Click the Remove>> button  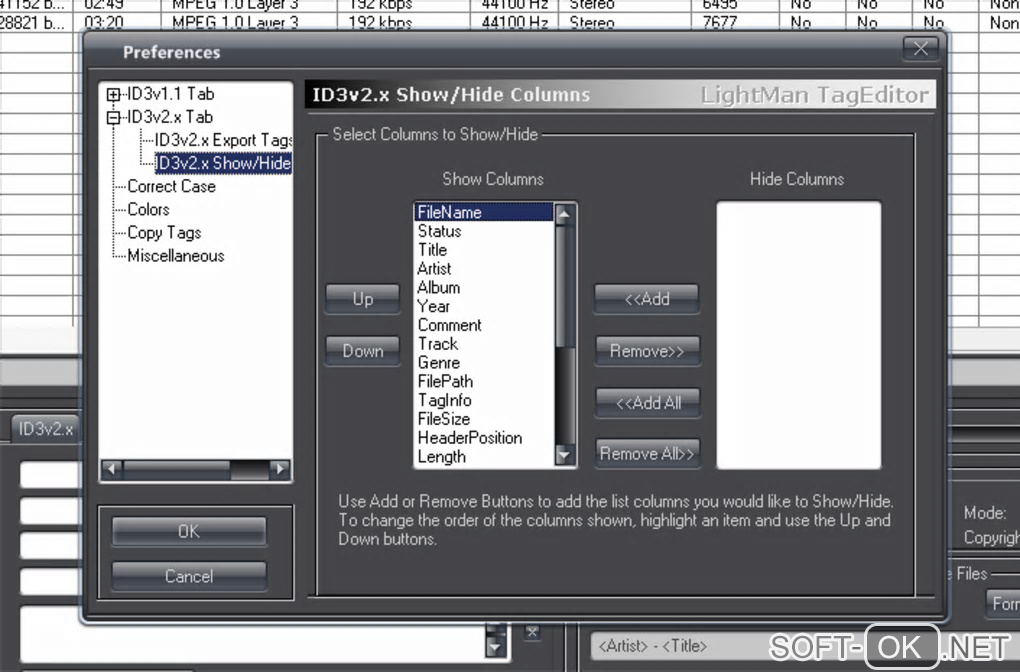pos(647,351)
